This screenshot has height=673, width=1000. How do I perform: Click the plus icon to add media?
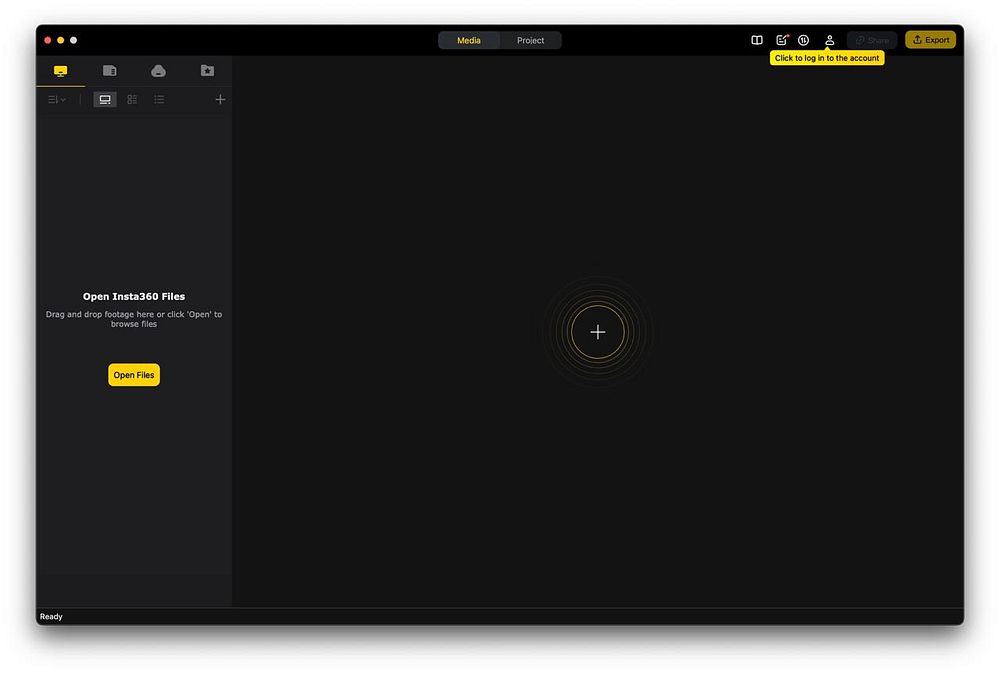coord(220,100)
